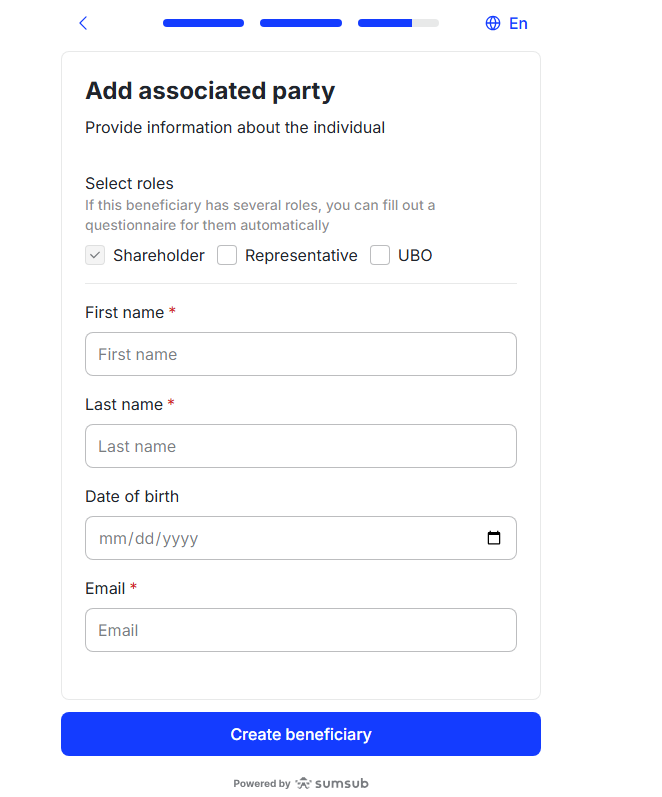Open the En language selector
Image resolution: width=662 pixels, height=797 pixels.
(x=518, y=23)
